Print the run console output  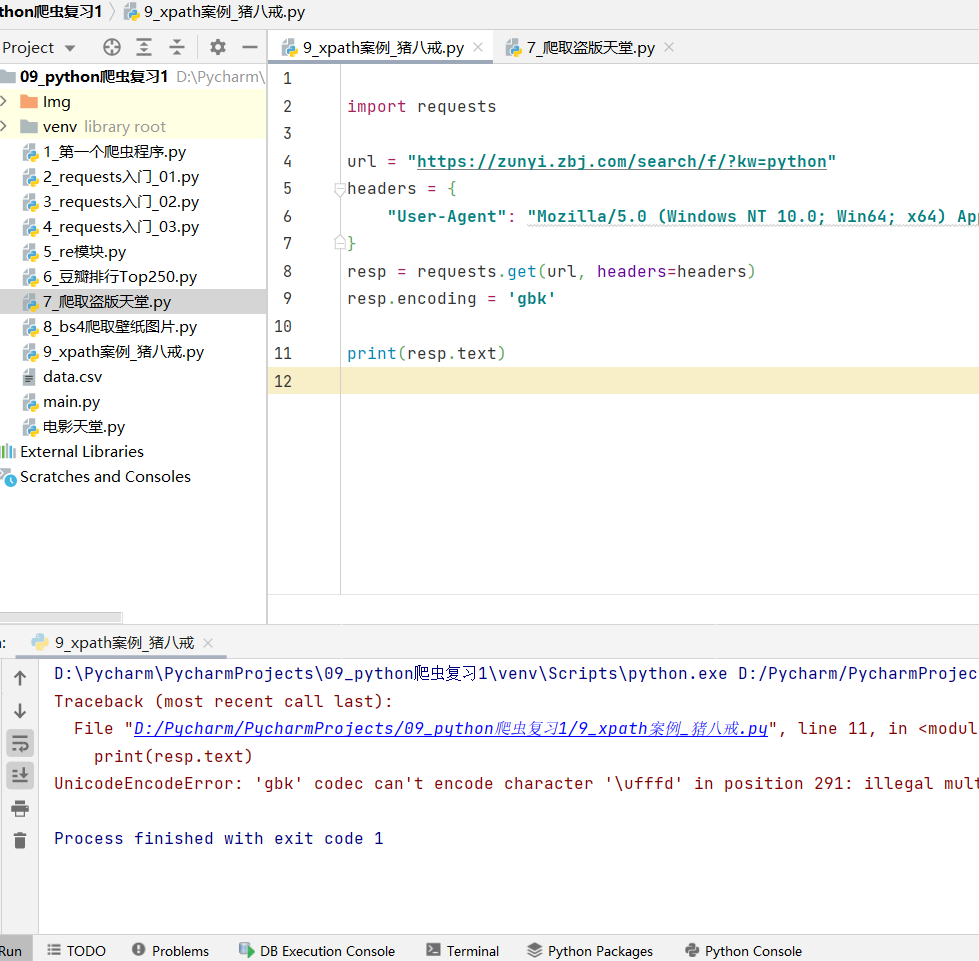point(20,809)
